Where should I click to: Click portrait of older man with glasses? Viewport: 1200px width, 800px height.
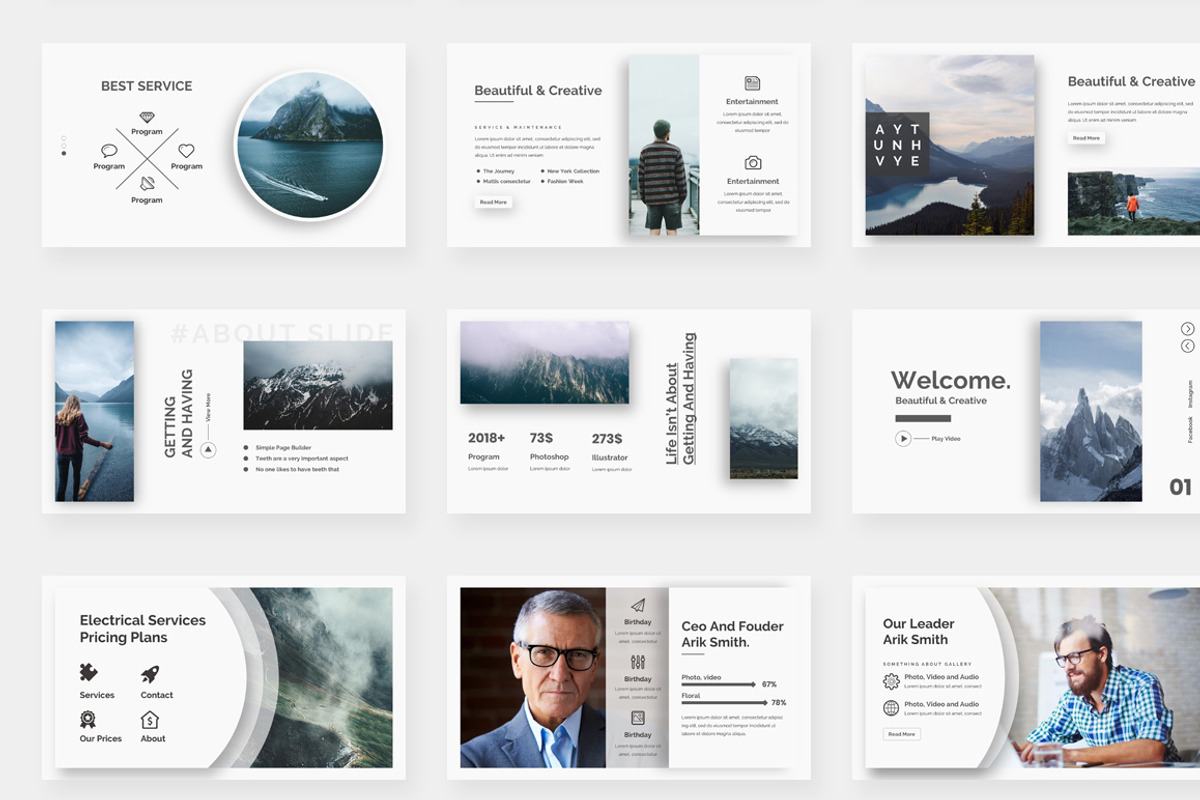click(533, 677)
